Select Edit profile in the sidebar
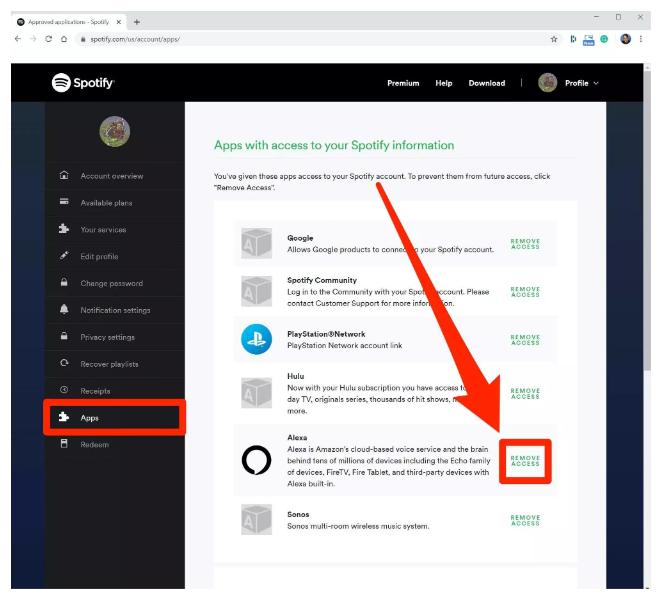This screenshot has height=600, width=658. click(99, 256)
